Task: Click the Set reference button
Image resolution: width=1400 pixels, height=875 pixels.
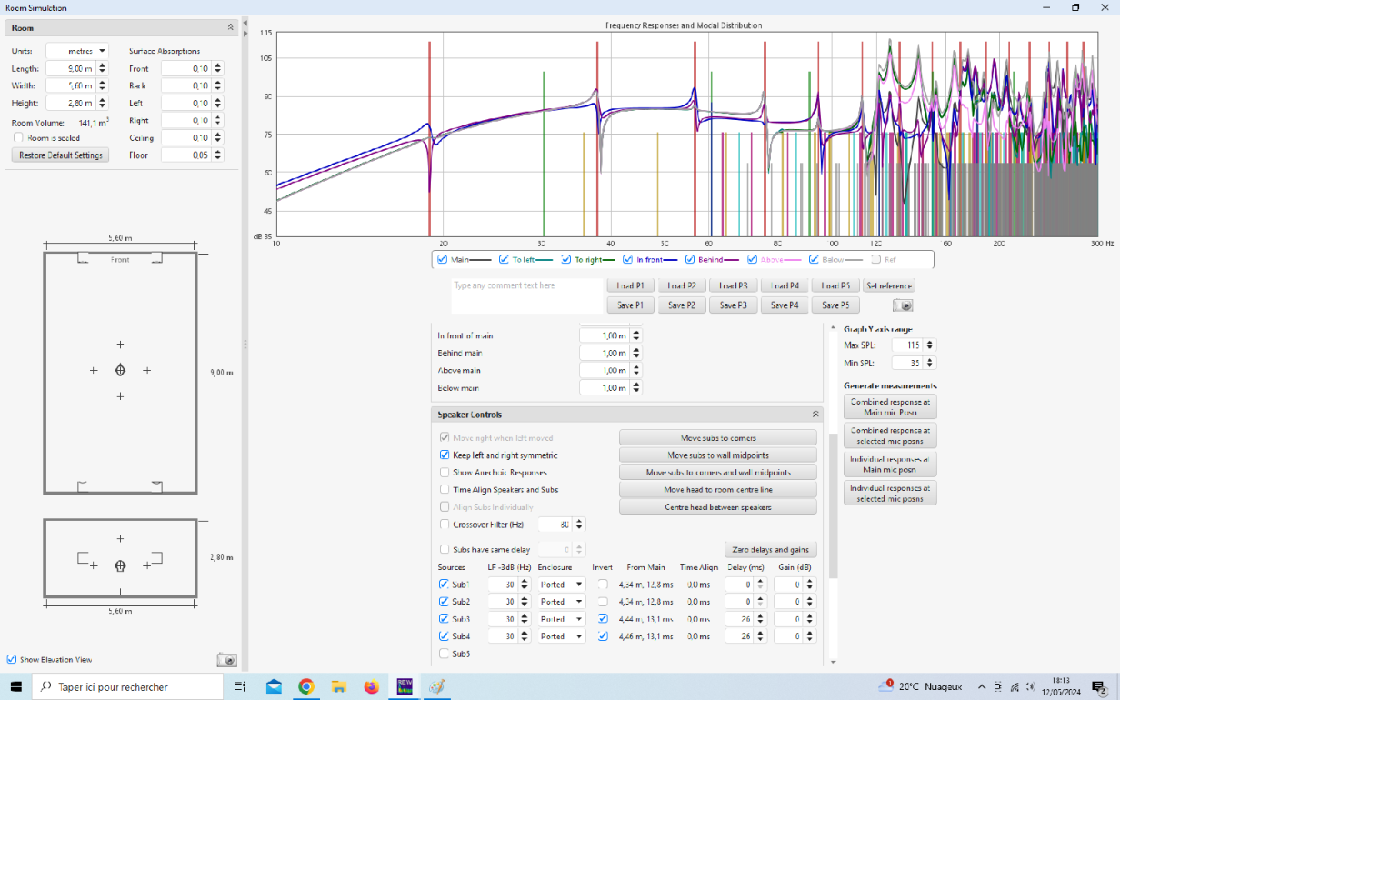Action: tap(888, 286)
